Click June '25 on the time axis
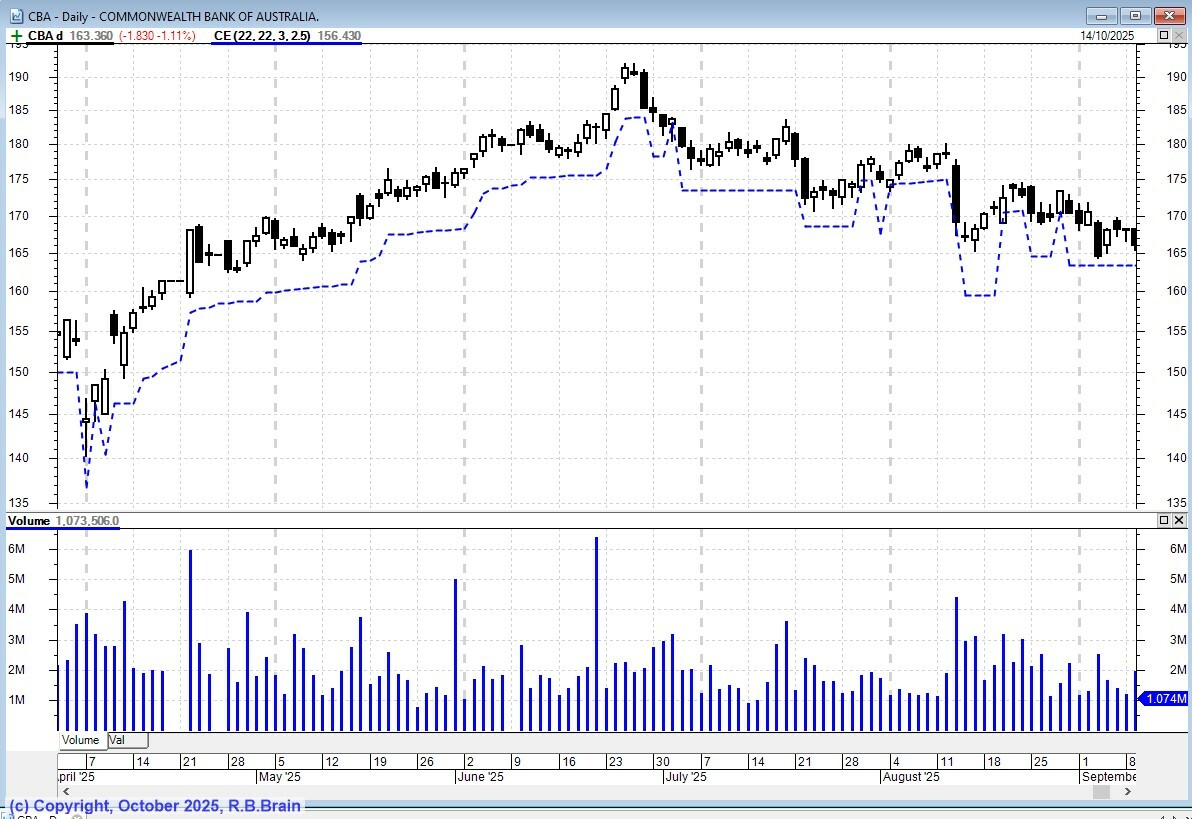The width and height of the screenshot is (1192, 819). (481, 776)
